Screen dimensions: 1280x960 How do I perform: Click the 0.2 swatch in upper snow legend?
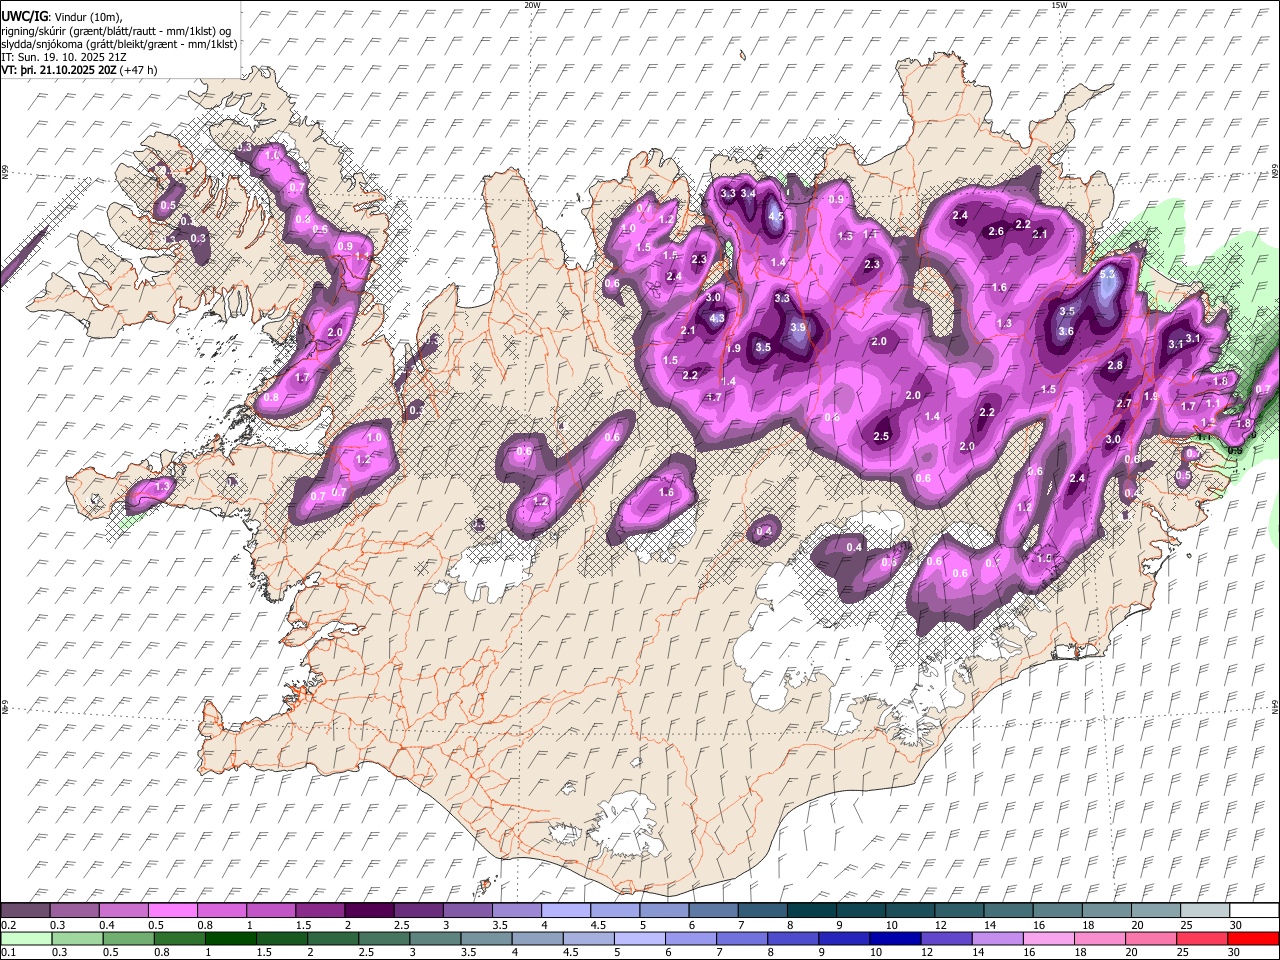(x=25, y=910)
